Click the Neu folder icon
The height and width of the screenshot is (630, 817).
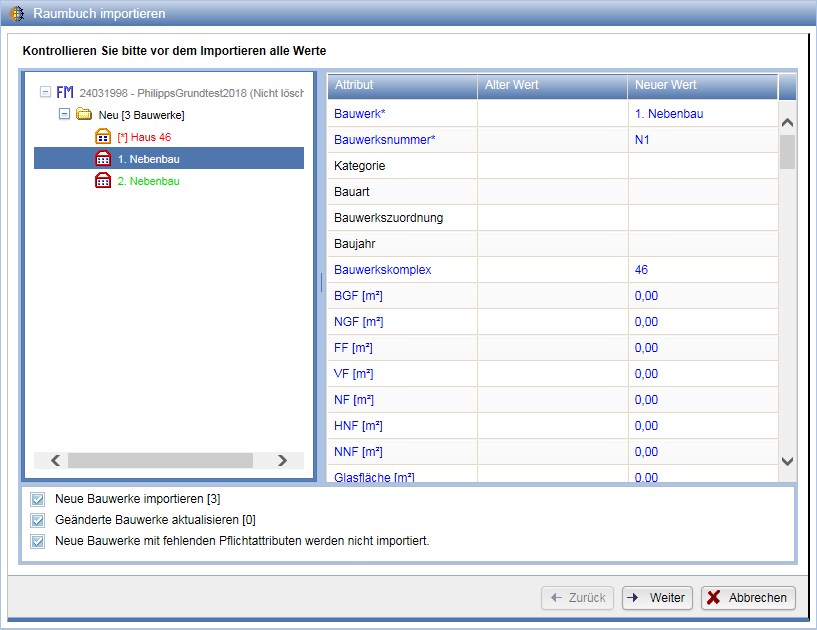pyautogui.click(x=84, y=115)
